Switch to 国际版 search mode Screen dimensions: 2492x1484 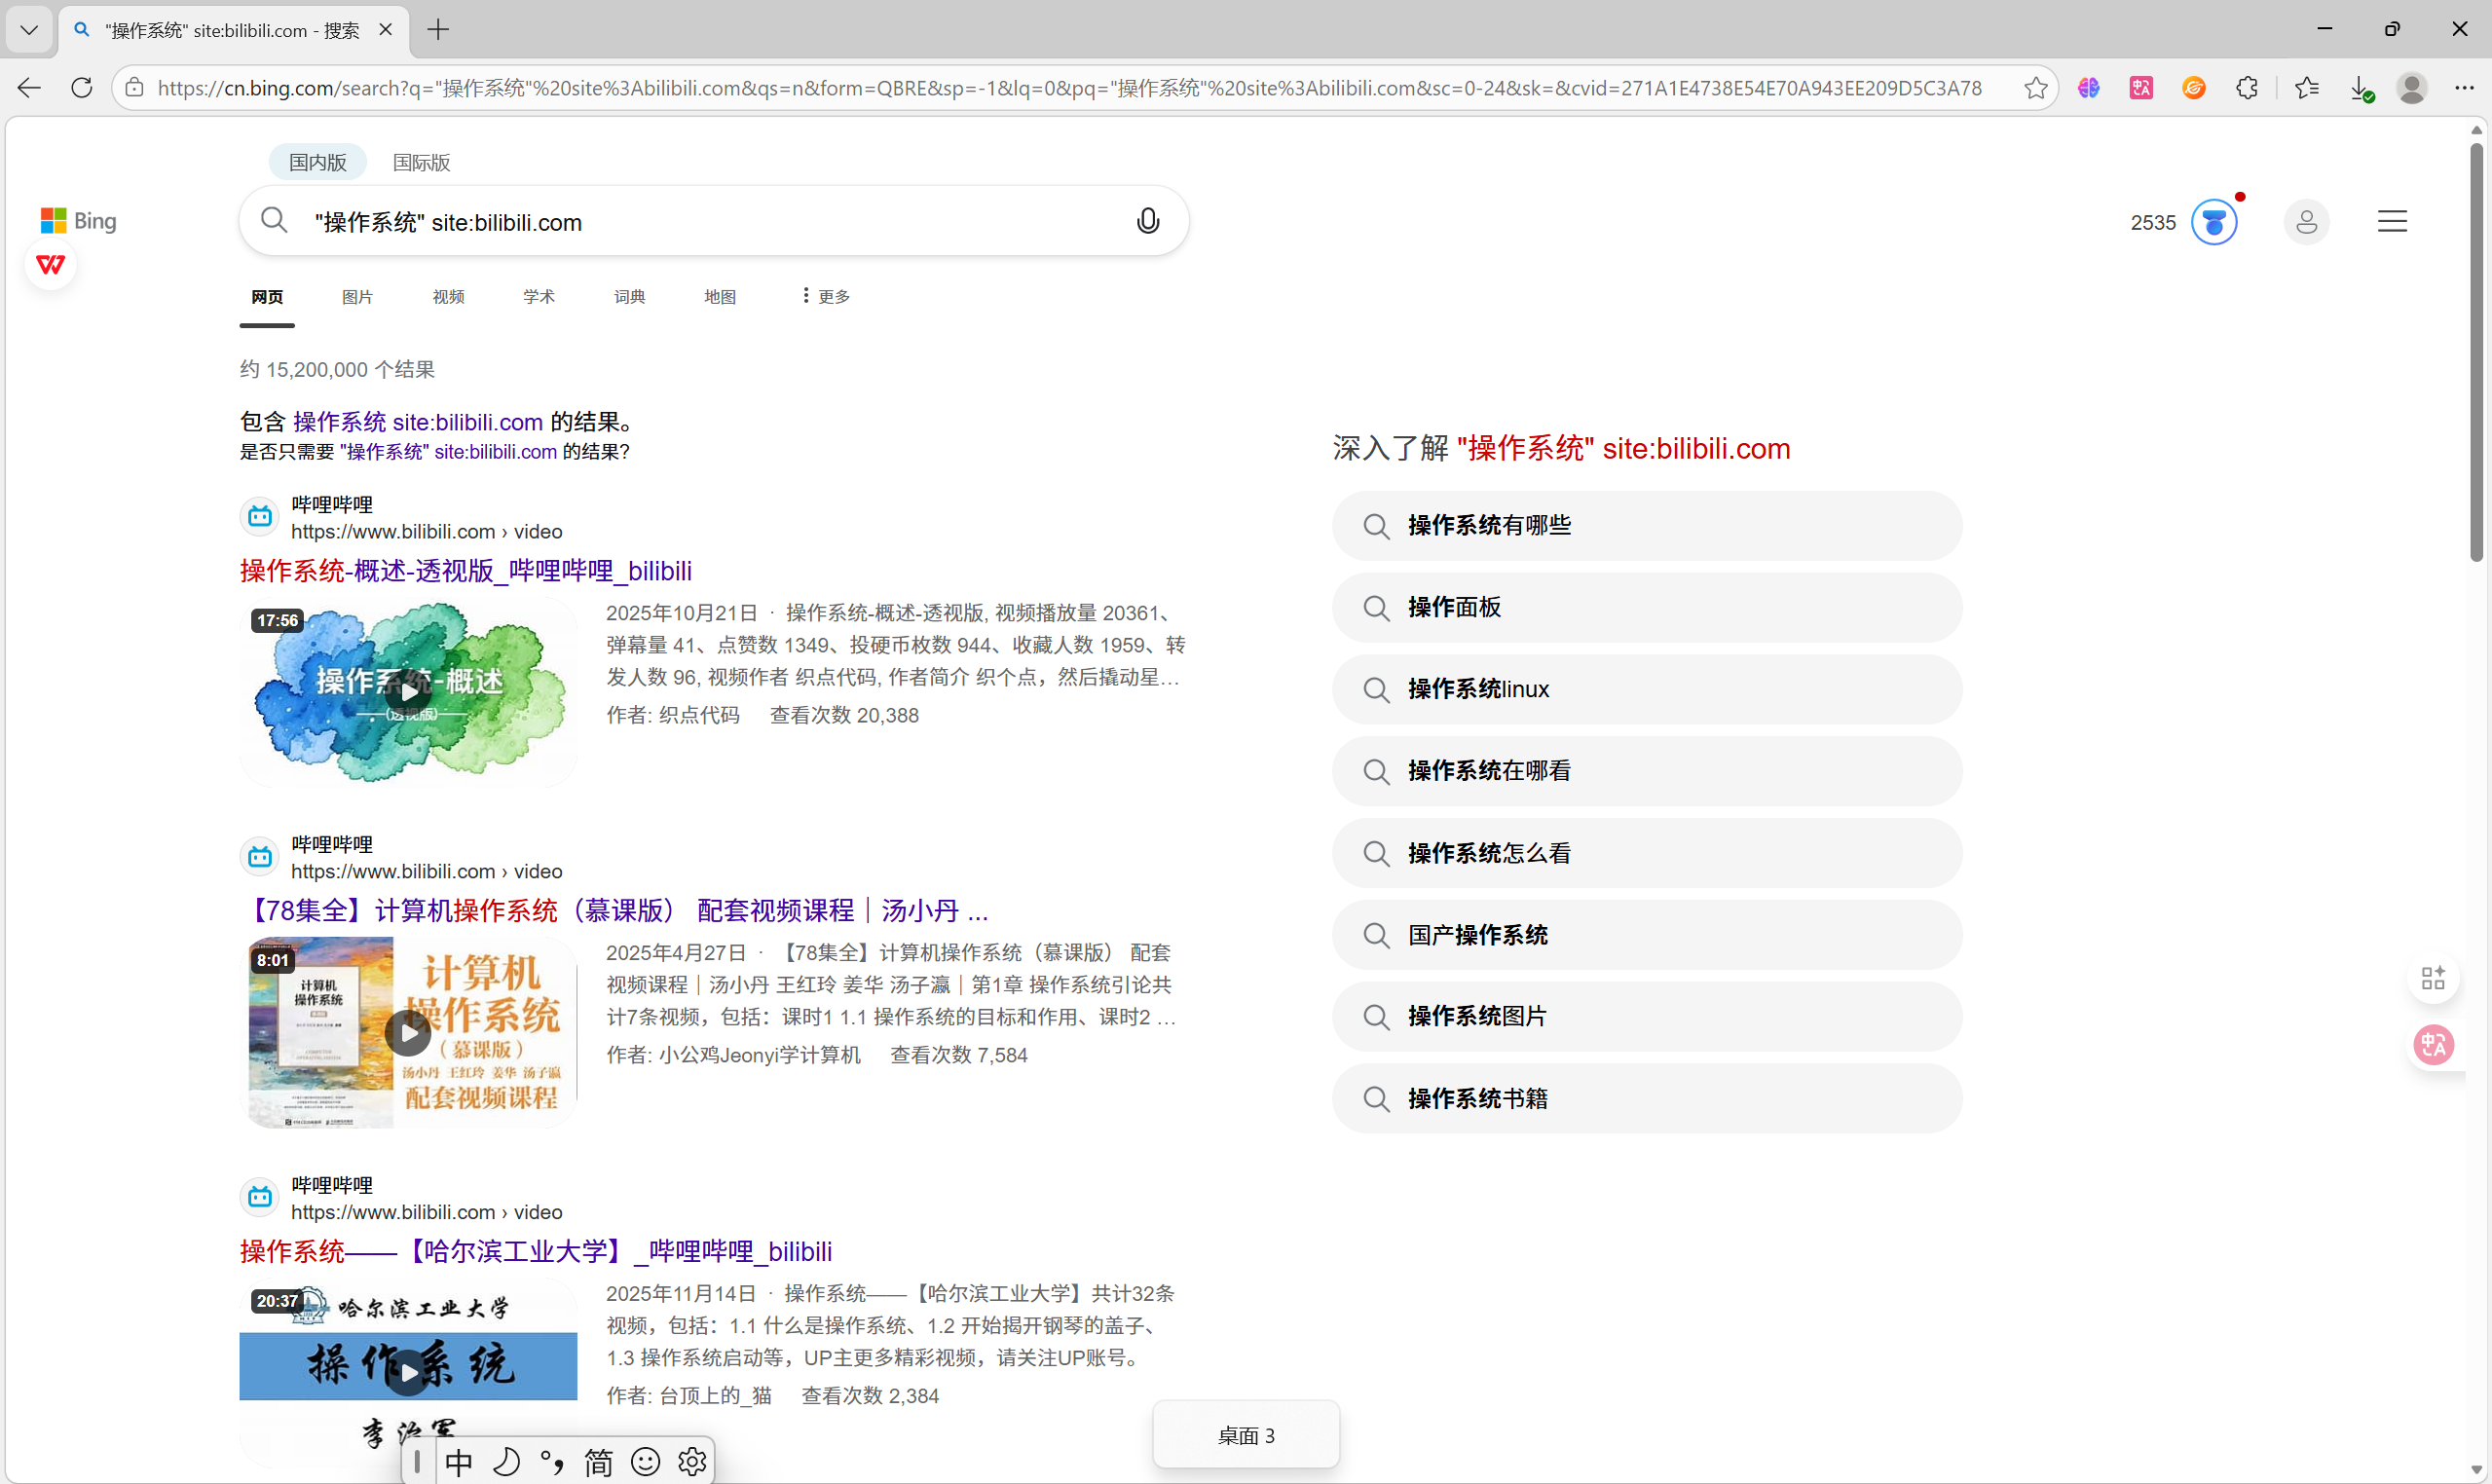click(x=421, y=162)
